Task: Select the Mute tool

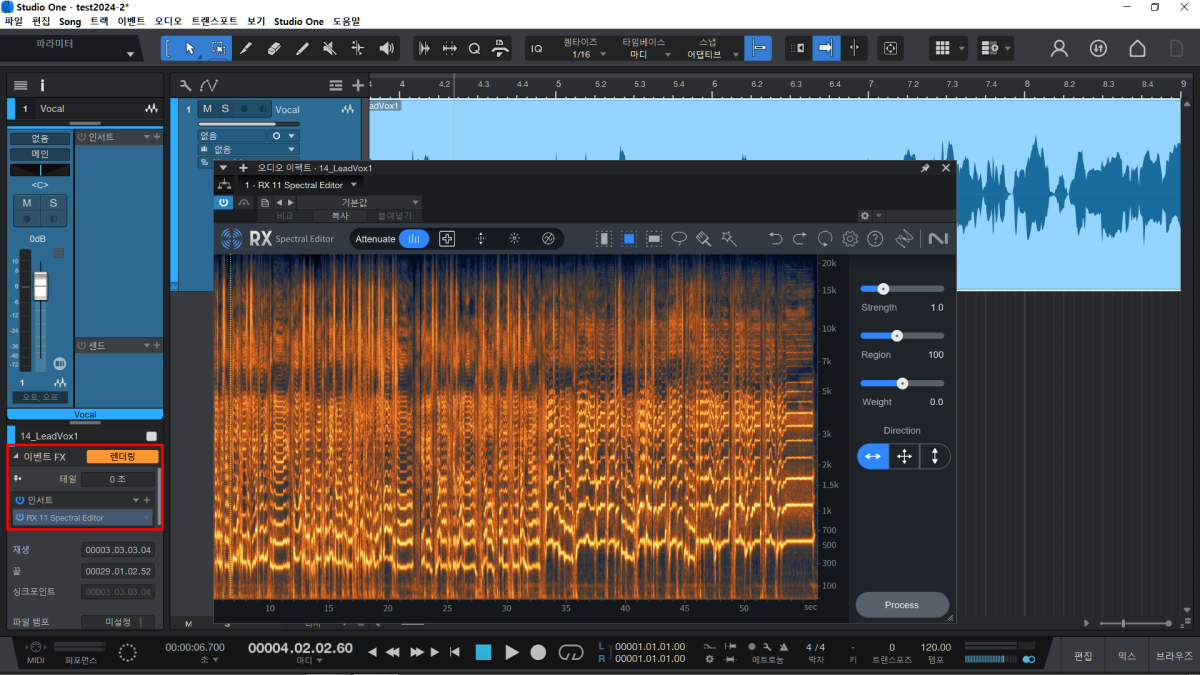Action: click(x=330, y=48)
